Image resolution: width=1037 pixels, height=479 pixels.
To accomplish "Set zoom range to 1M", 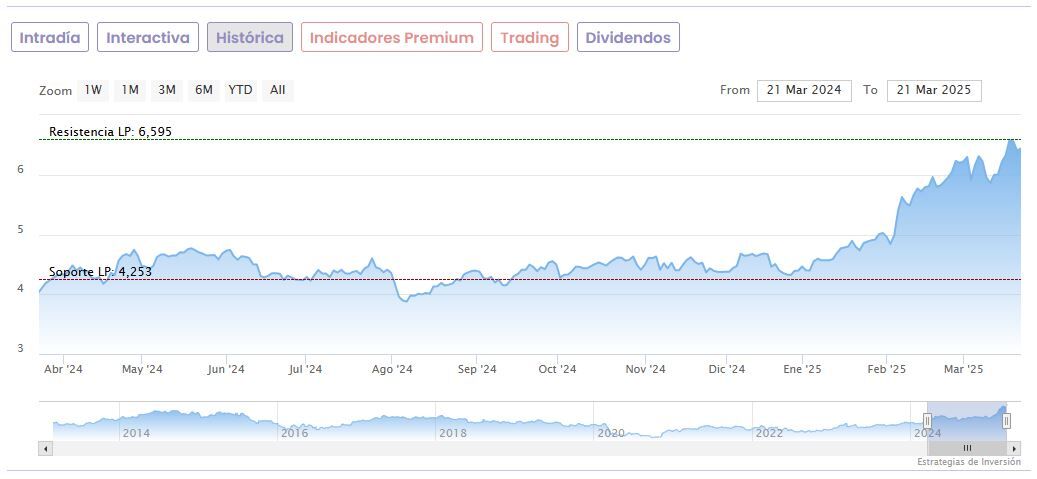I will pyautogui.click(x=130, y=90).
